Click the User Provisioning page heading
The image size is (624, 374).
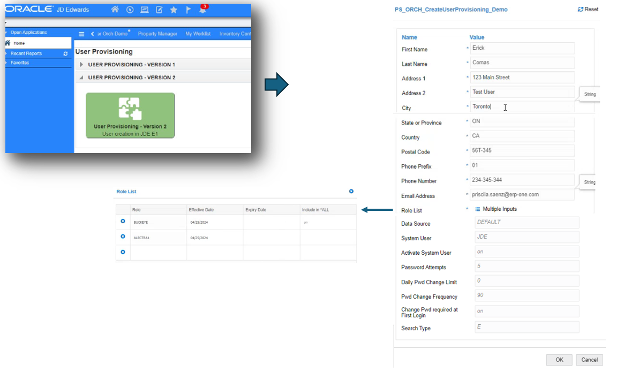104,52
